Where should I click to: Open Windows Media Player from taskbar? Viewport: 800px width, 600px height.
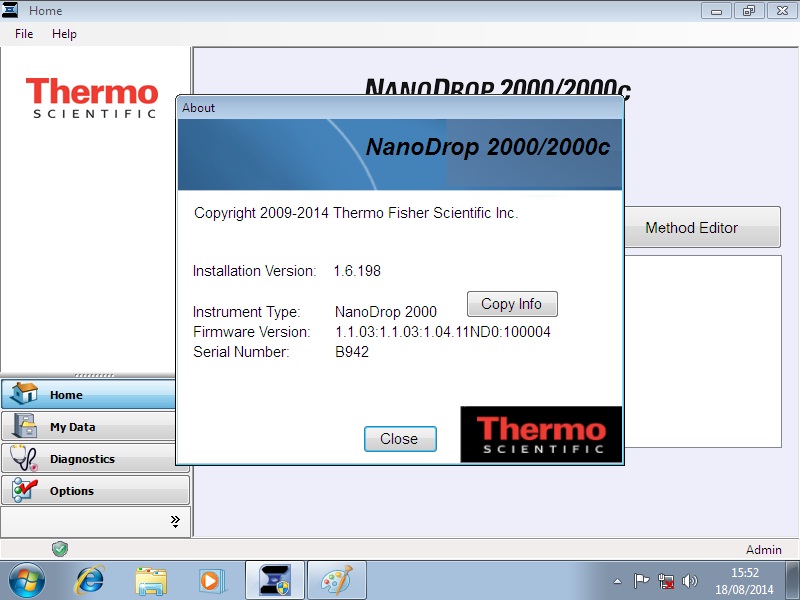(210, 581)
